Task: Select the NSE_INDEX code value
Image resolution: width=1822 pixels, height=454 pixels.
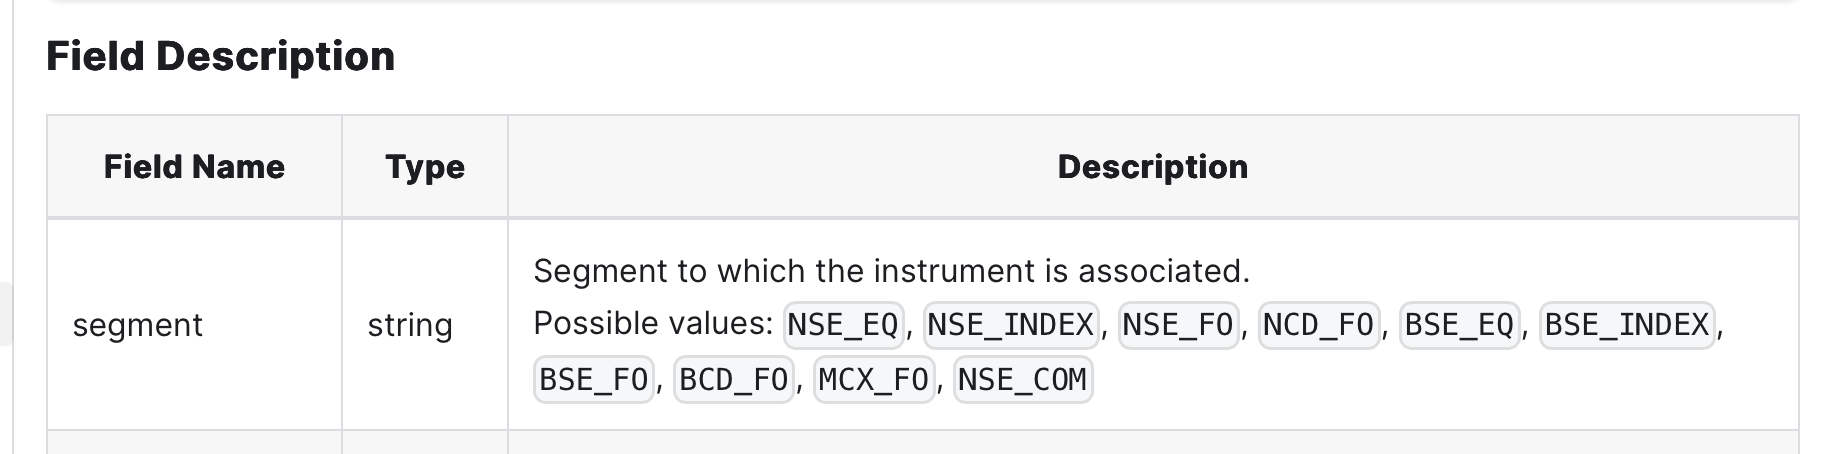Action: pyautogui.click(x=1010, y=325)
